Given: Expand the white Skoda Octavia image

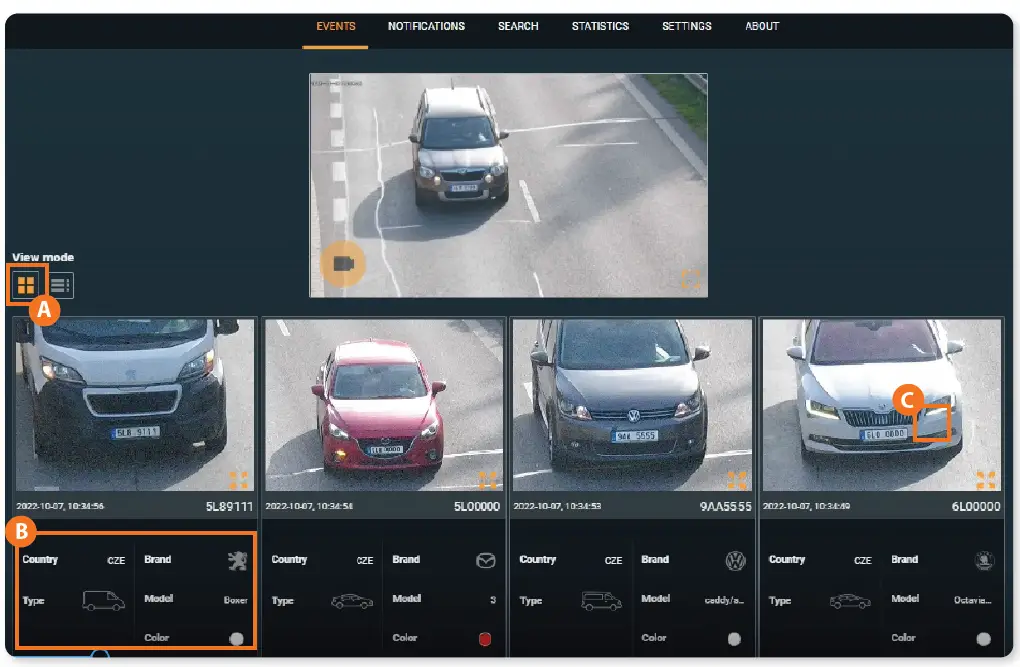Looking at the screenshot, I should coord(985,480).
